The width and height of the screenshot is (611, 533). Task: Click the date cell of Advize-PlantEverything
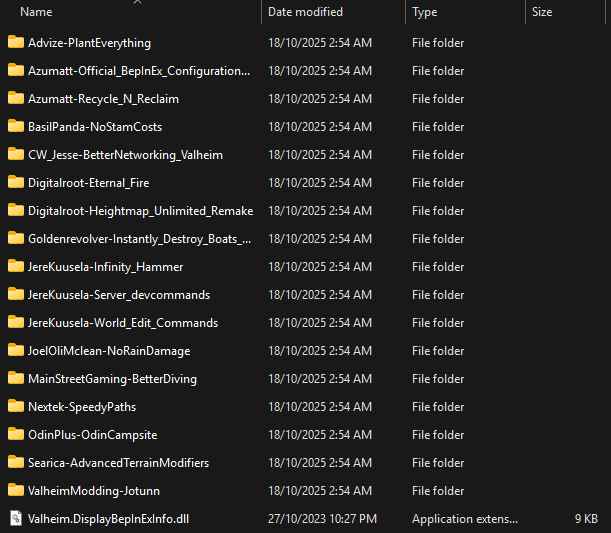point(320,43)
